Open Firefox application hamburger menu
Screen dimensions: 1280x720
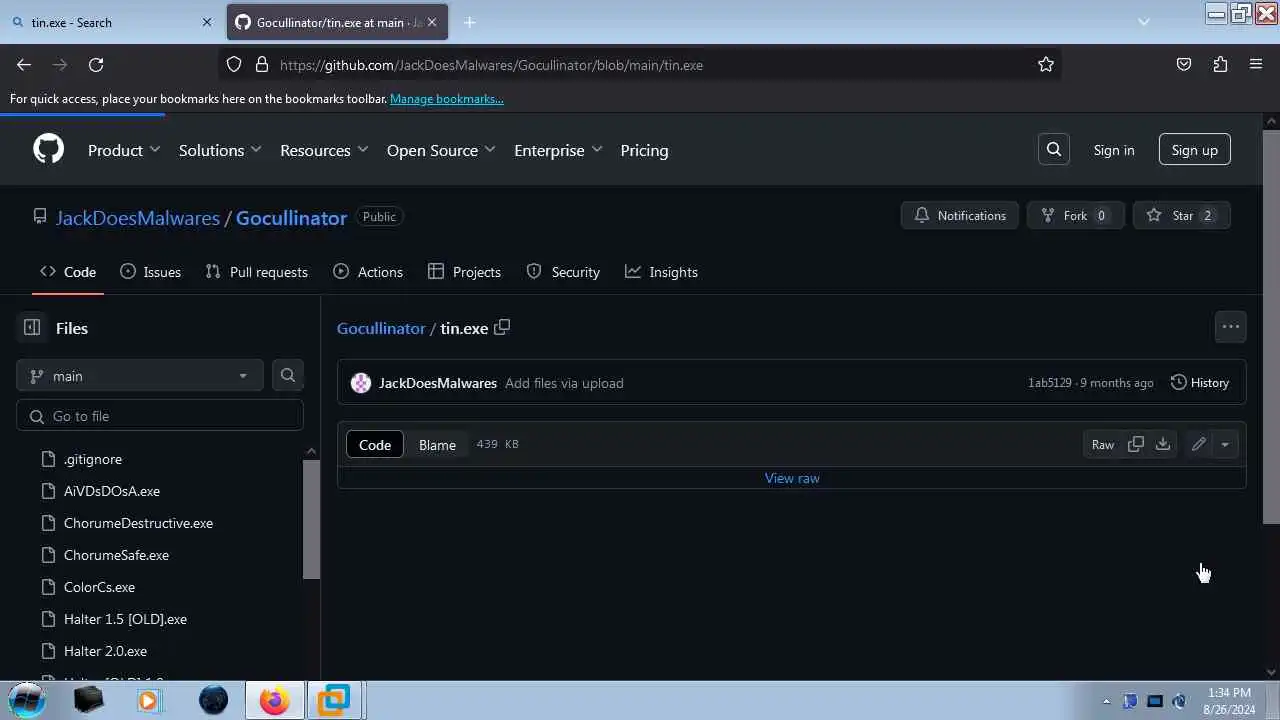point(1256,65)
